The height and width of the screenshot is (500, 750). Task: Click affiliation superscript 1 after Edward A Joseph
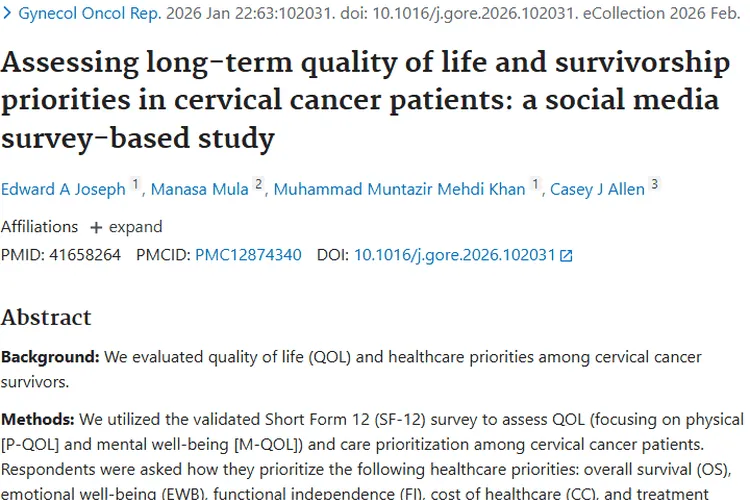point(136,185)
